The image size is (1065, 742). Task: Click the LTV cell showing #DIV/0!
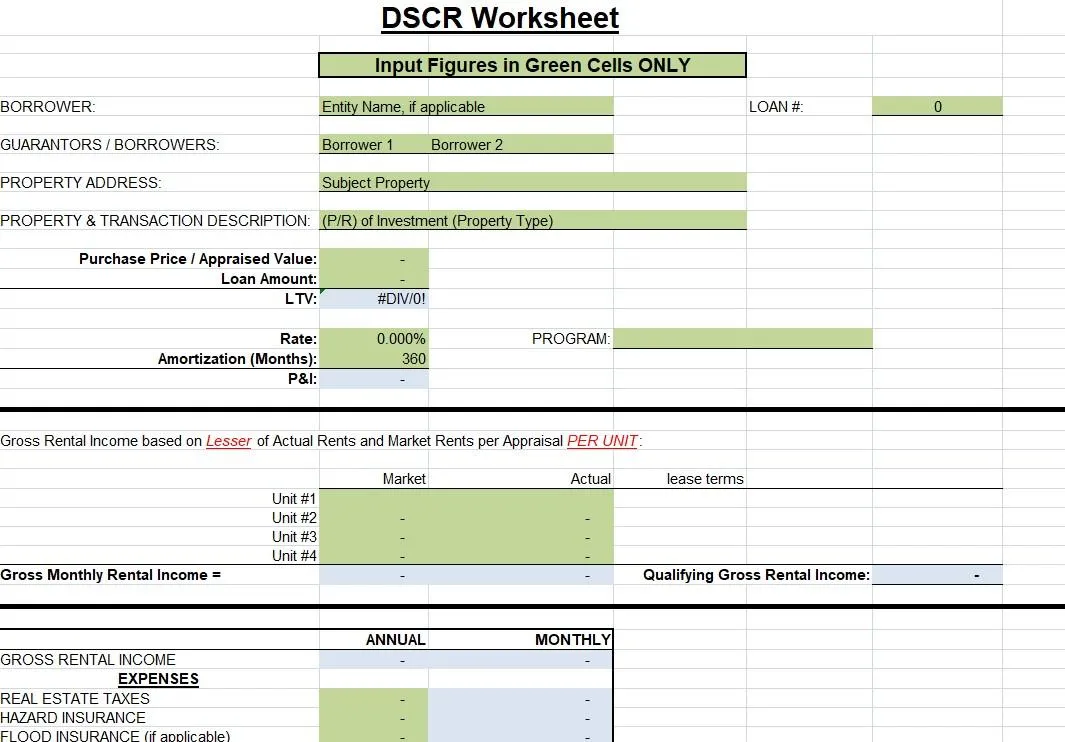(374, 299)
